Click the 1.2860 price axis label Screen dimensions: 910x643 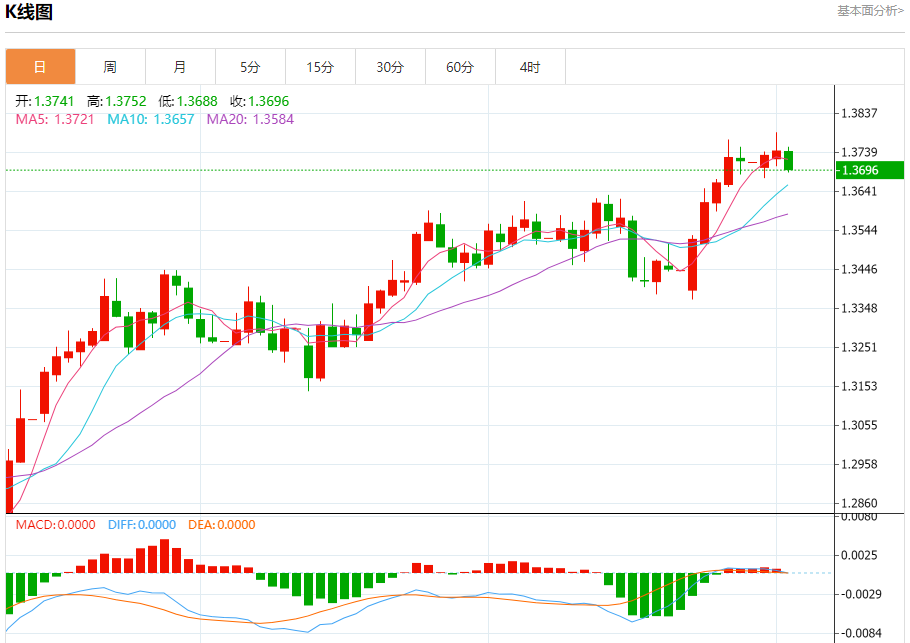click(x=860, y=503)
